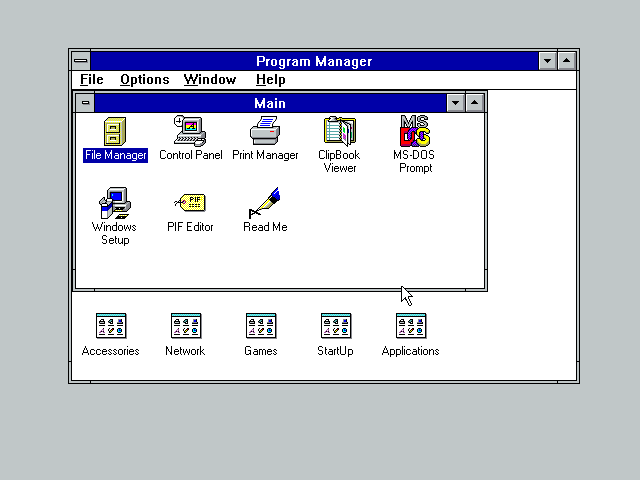Click the Main window title bar
The width and height of the screenshot is (640, 480).
point(270,103)
